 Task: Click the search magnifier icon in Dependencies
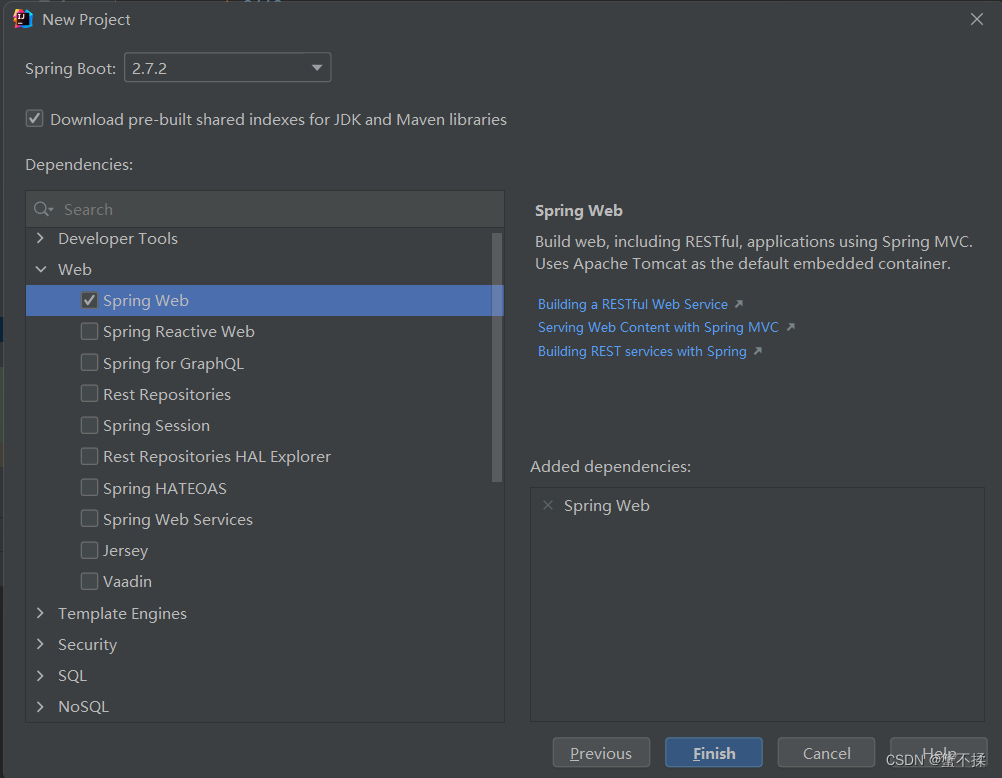coord(42,209)
